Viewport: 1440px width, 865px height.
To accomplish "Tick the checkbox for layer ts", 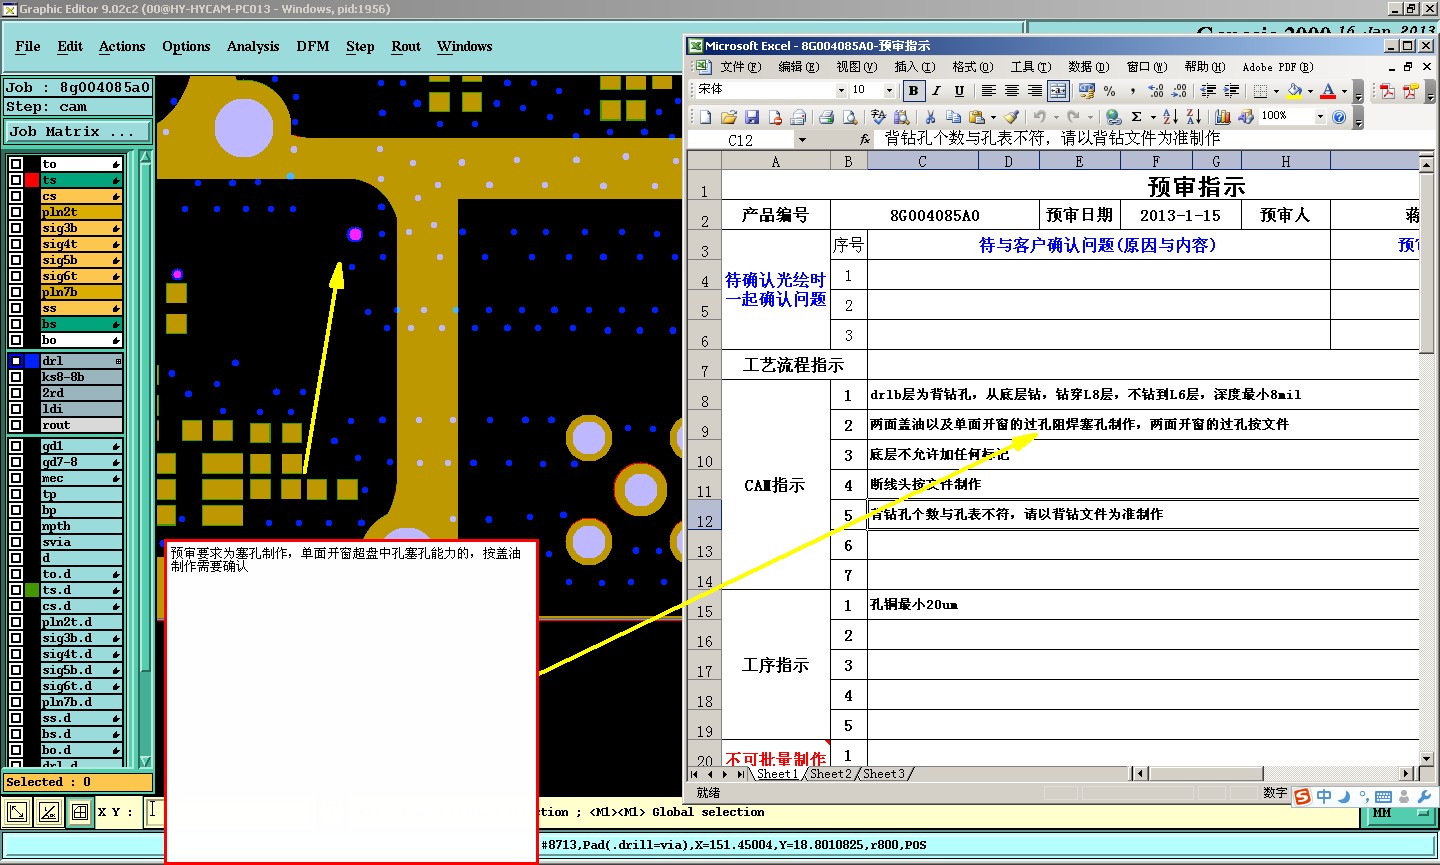I will click(16, 180).
